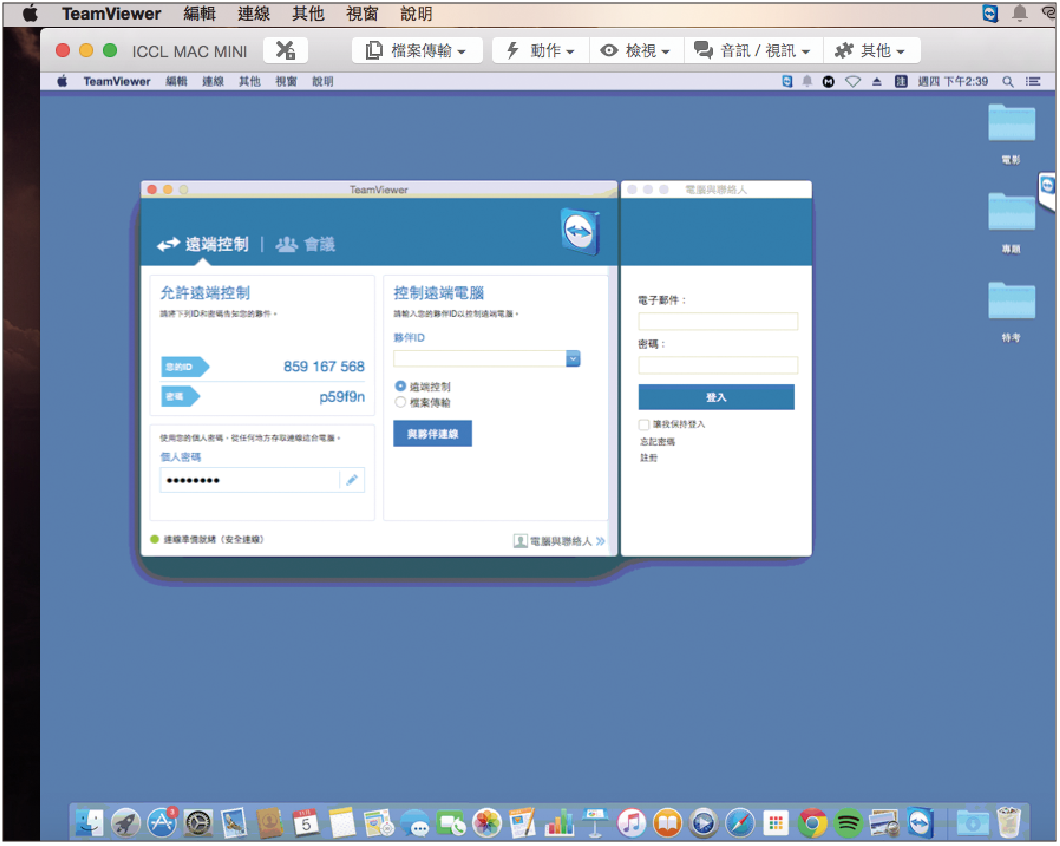Select the 遠端控制 radio button

point(400,386)
